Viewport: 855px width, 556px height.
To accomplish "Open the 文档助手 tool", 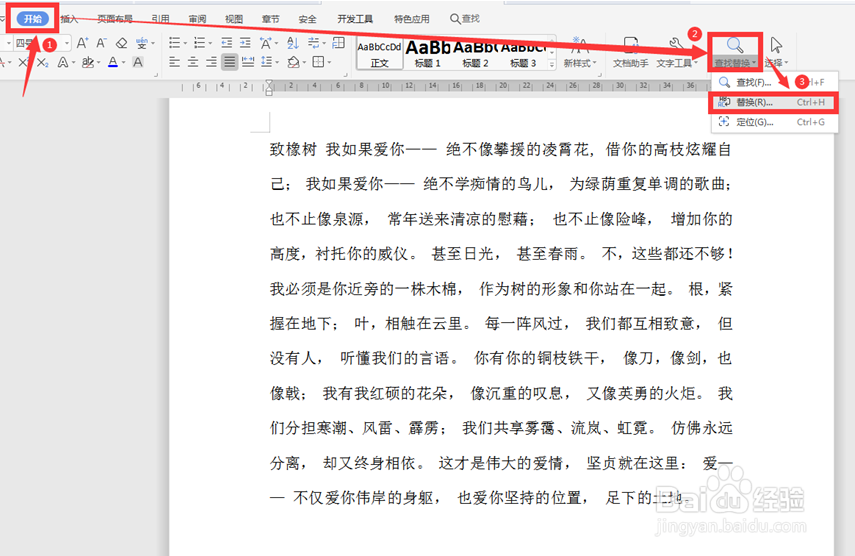I will (630, 53).
